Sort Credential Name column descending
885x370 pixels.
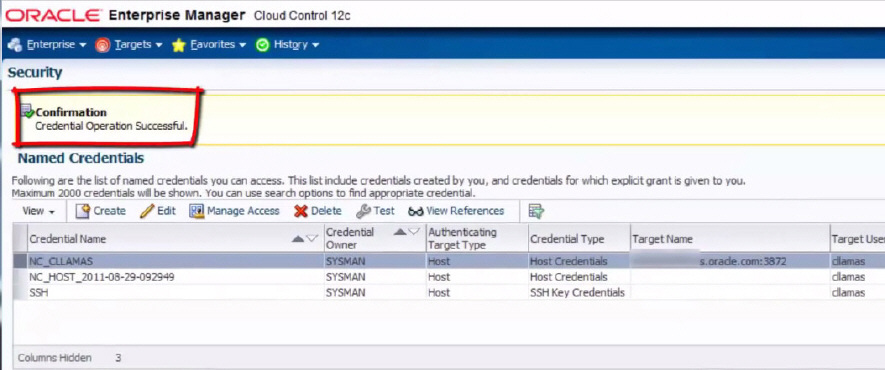[312, 239]
